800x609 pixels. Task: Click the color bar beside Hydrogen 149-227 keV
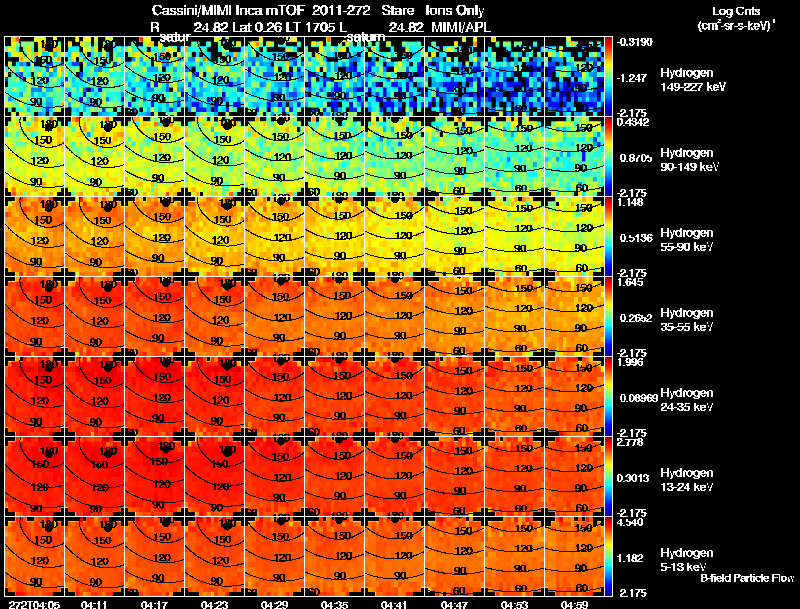click(x=609, y=76)
